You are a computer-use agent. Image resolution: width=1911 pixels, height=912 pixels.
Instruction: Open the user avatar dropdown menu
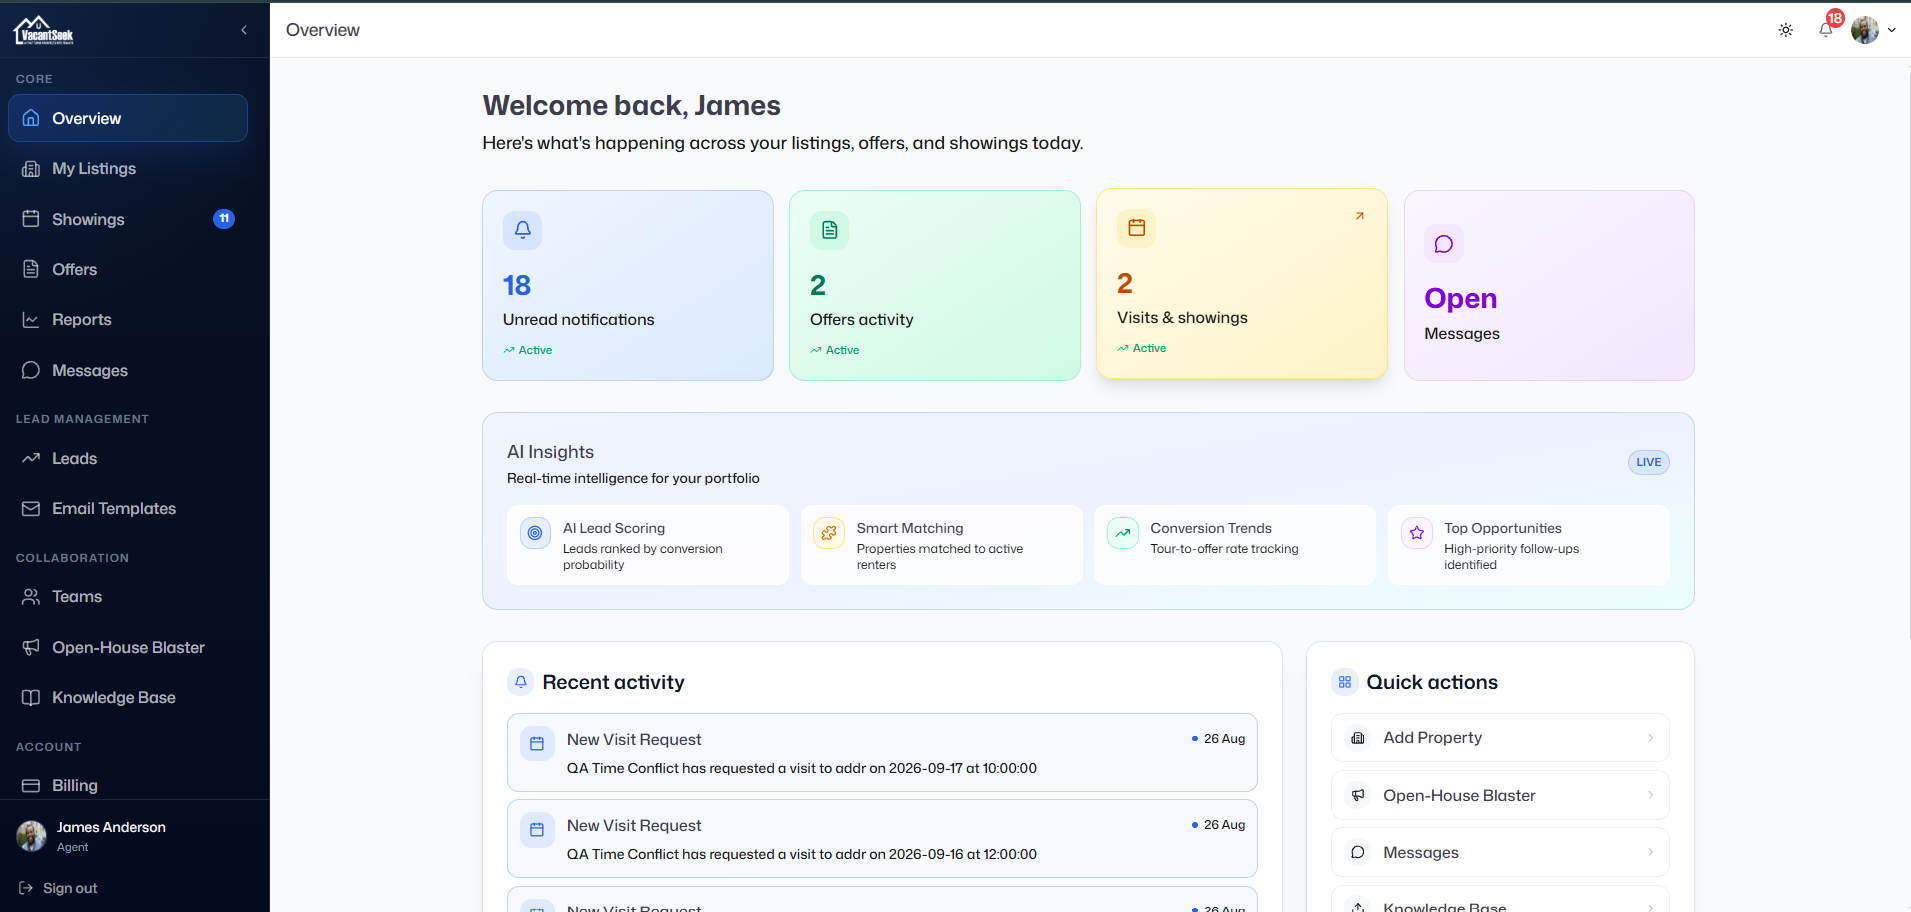click(1873, 30)
